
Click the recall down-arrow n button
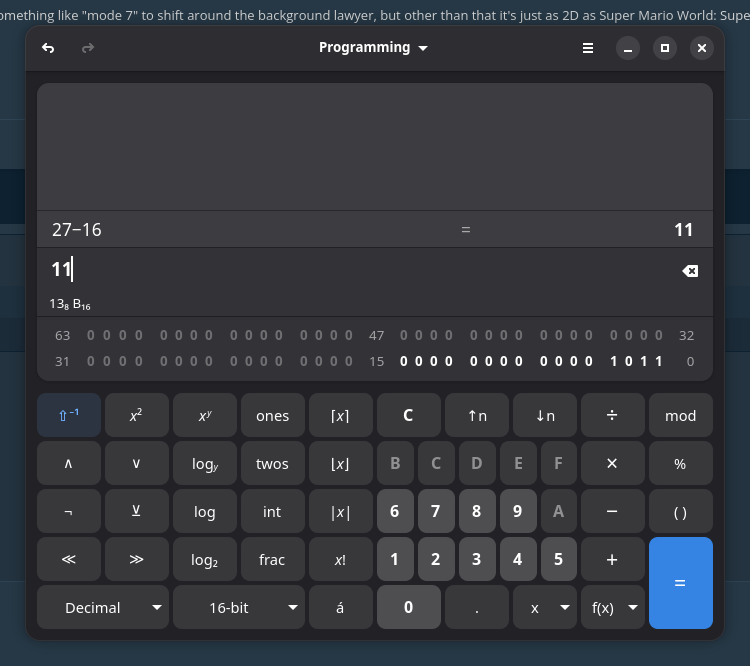click(x=545, y=415)
